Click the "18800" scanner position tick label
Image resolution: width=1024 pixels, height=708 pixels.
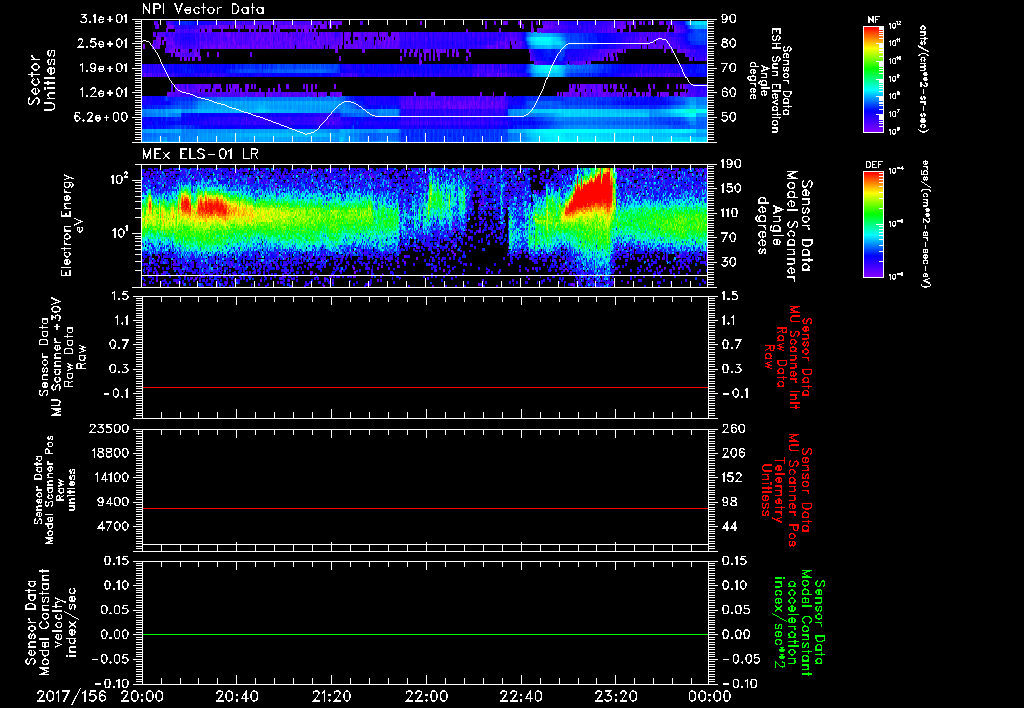[110, 453]
